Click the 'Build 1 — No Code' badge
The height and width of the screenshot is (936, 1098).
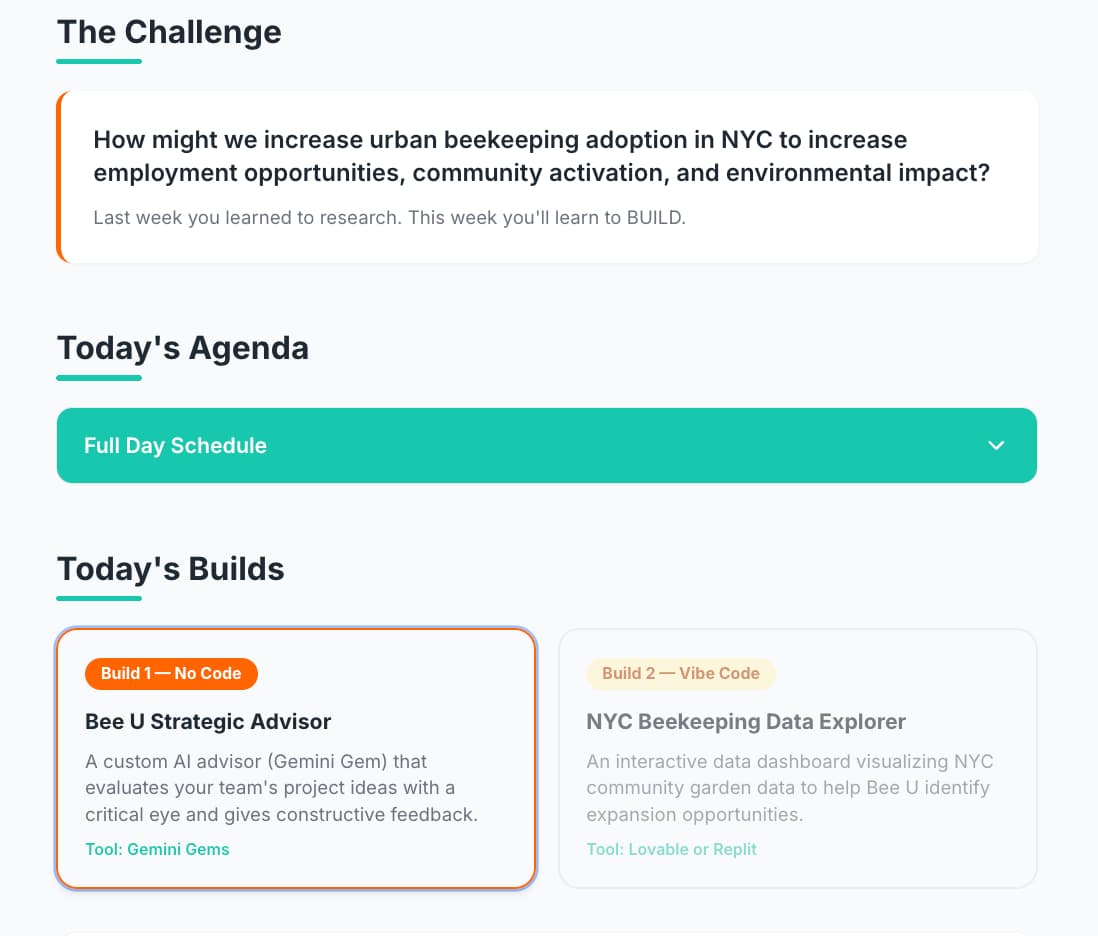pos(171,674)
